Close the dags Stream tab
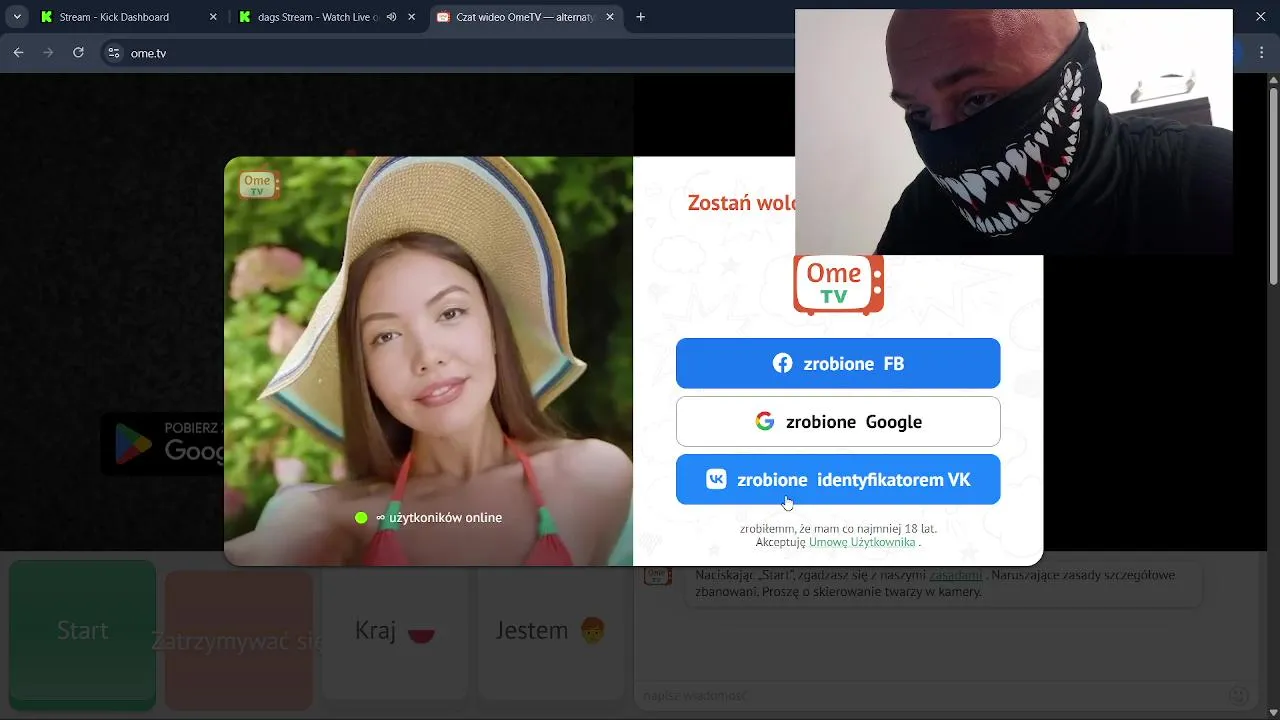1280x720 pixels. [x=411, y=17]
